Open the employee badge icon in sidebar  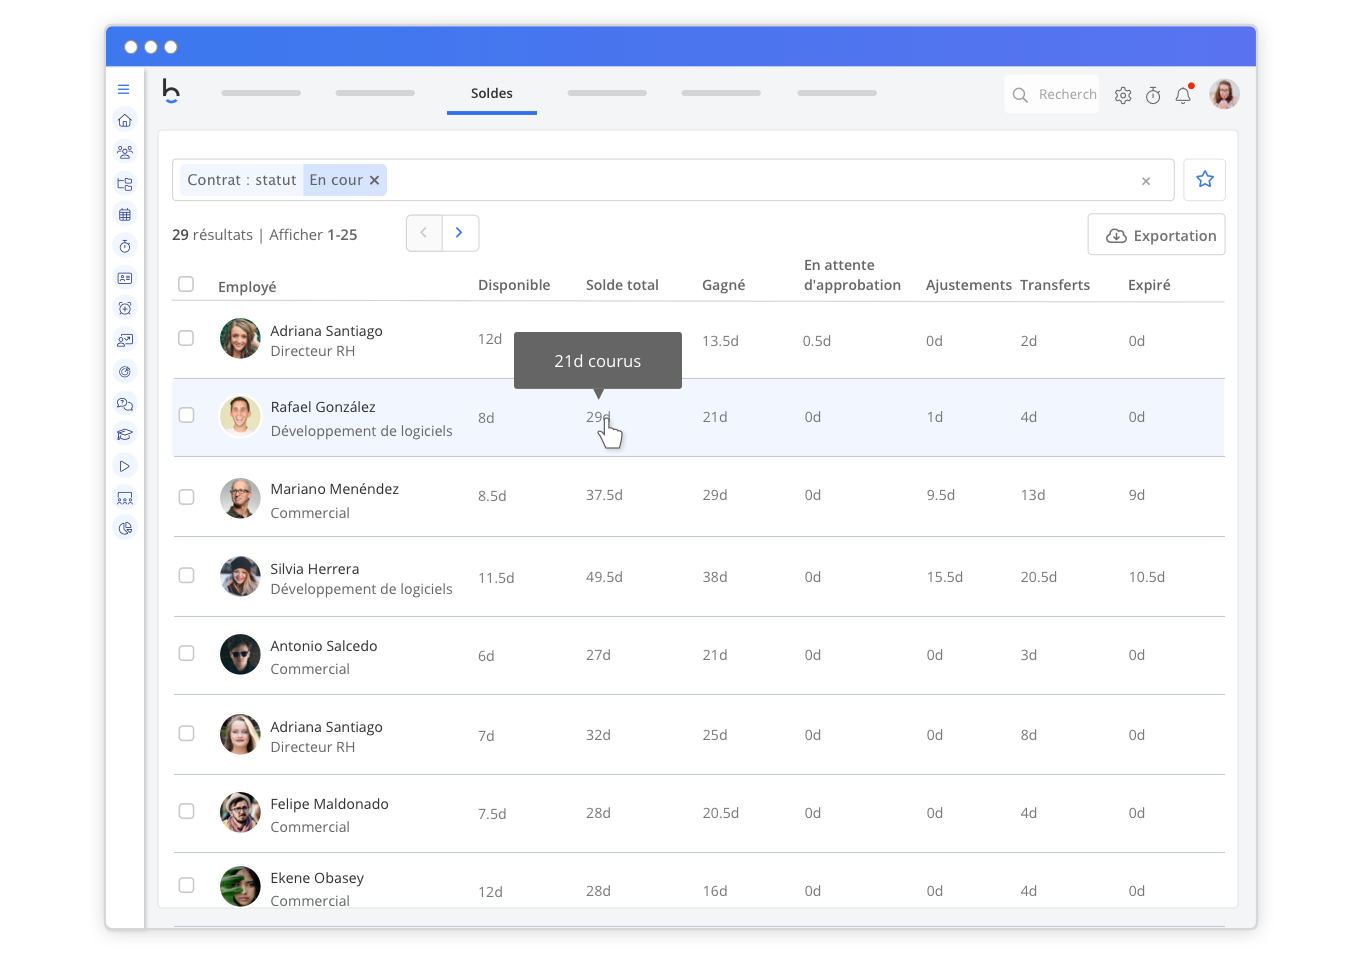point(125,278)
